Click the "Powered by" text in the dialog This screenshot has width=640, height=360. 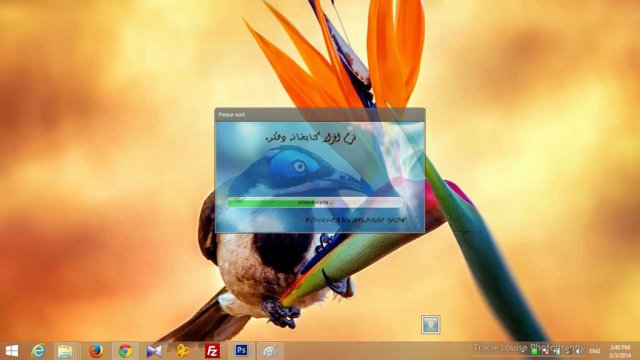click(356, 220)
